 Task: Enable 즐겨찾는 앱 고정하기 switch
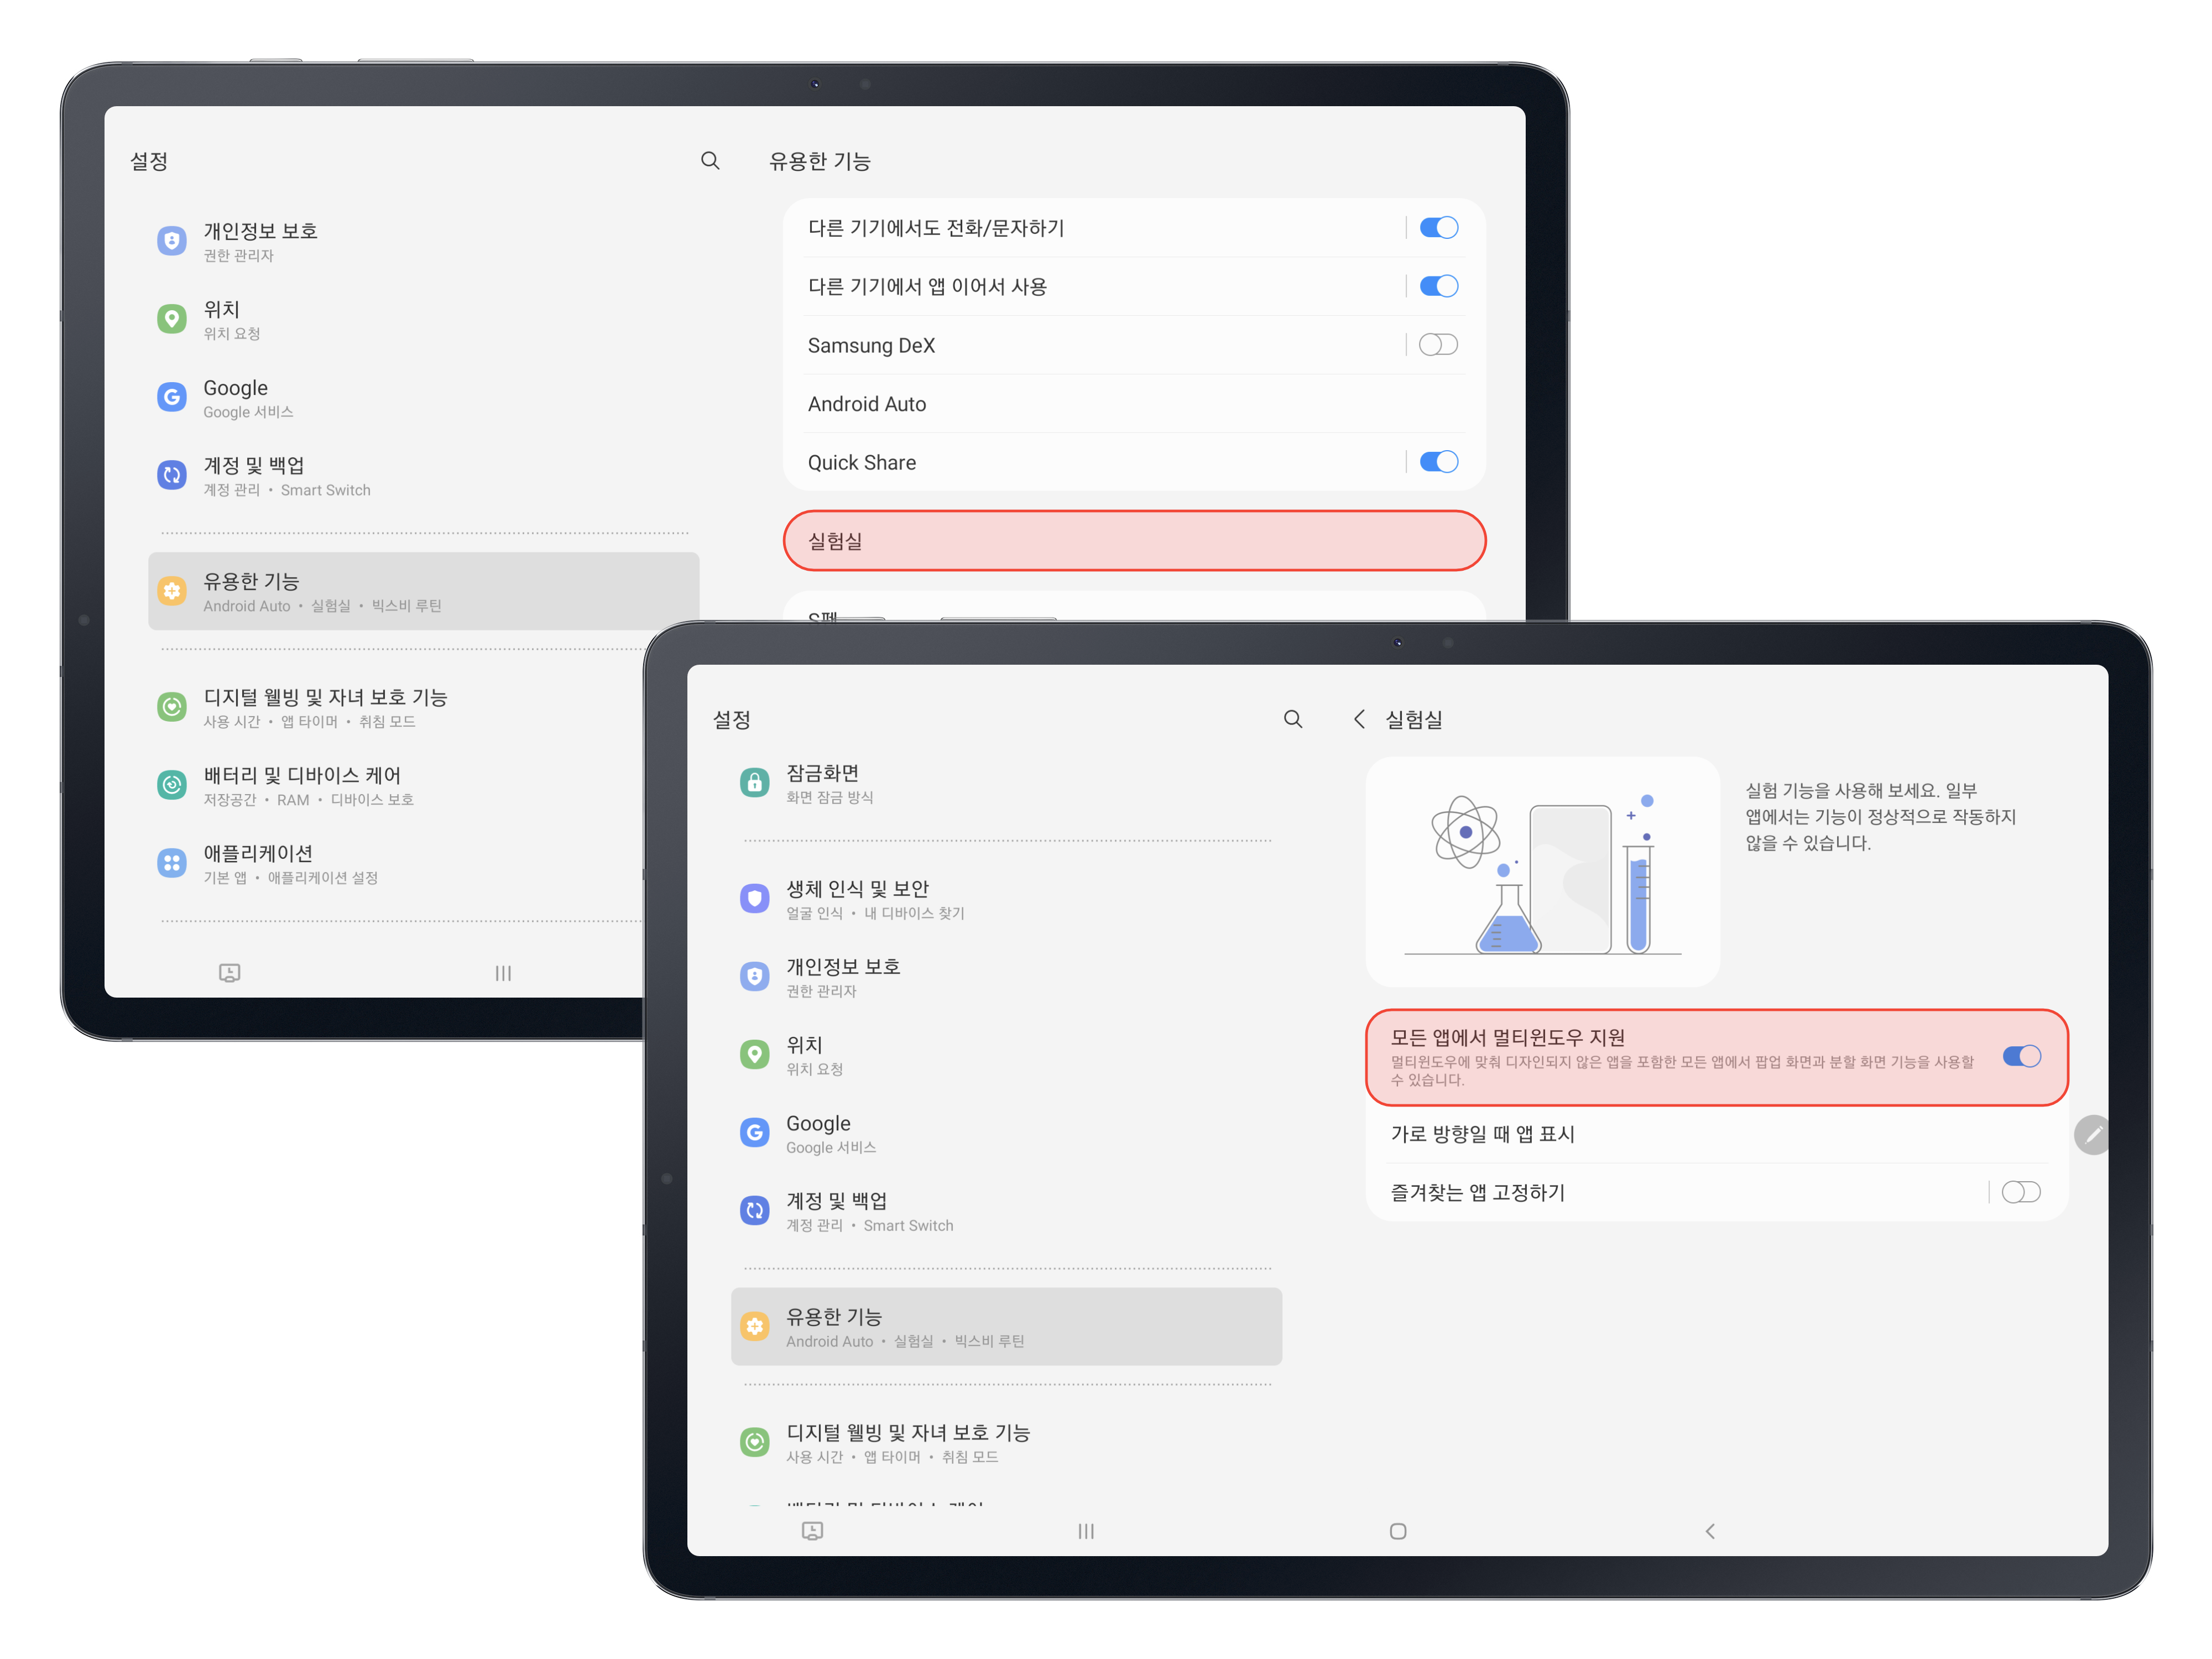(x=2021, y=1192)
